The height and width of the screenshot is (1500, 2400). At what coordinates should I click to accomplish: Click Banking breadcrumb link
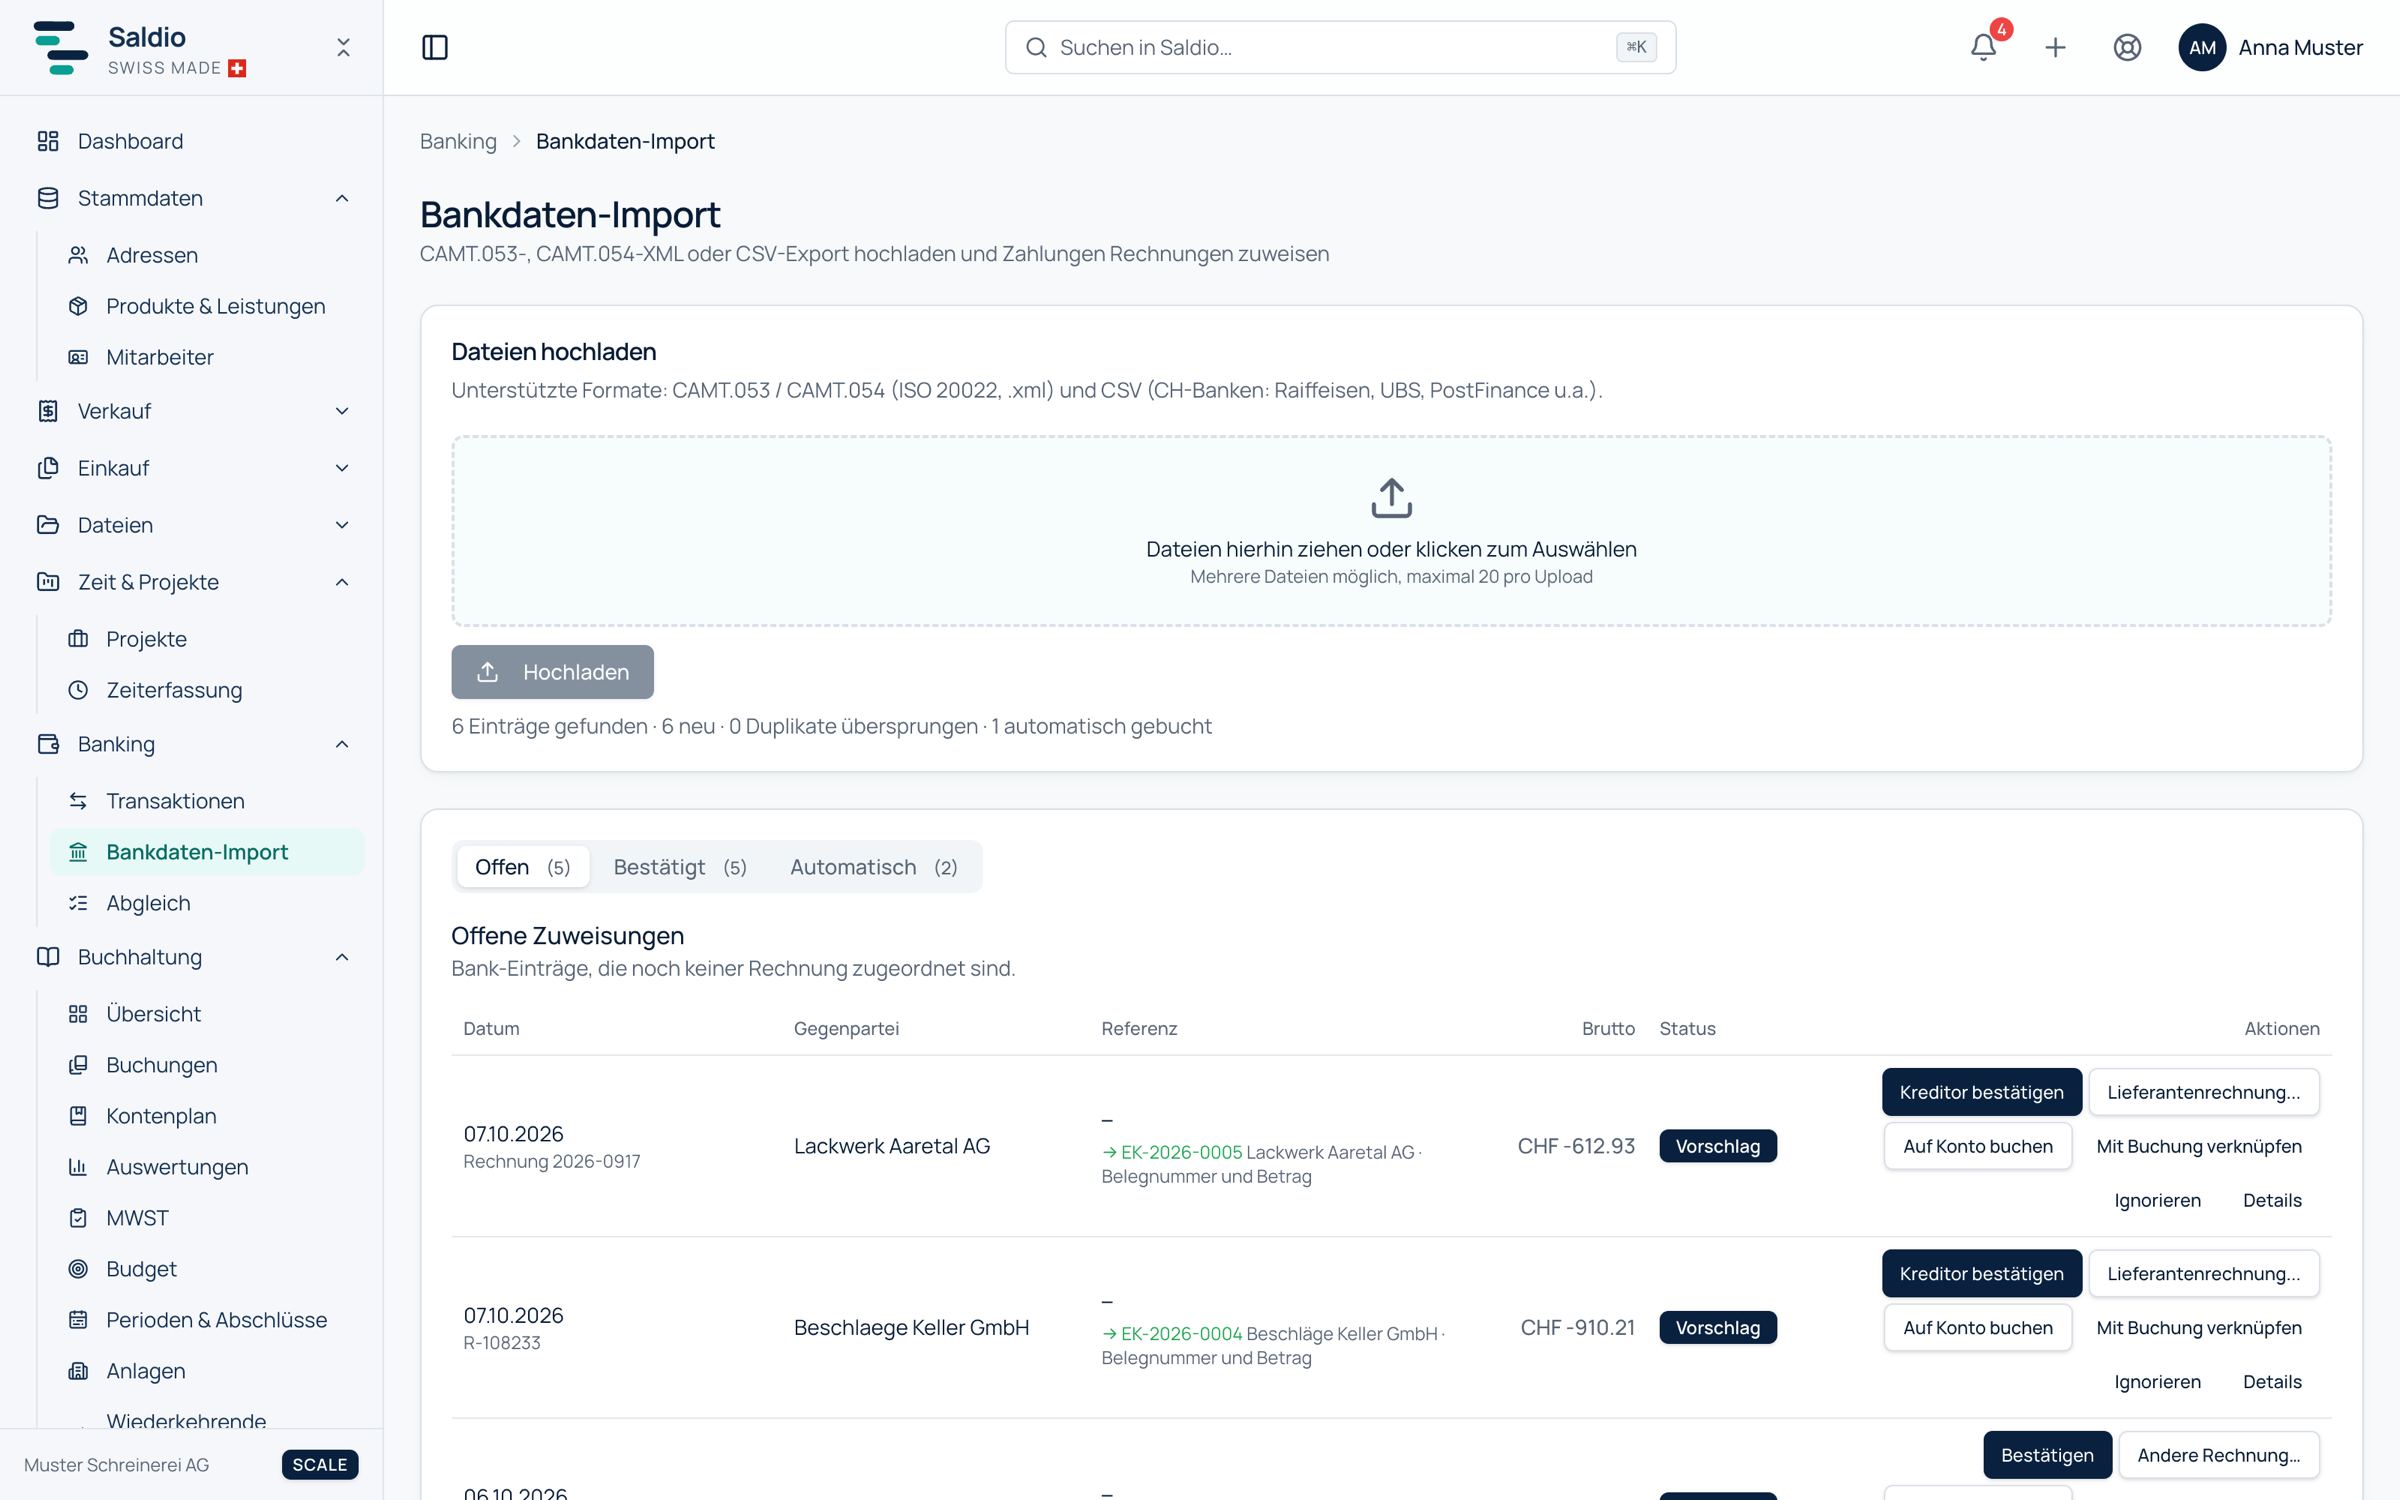coord(458,141)
